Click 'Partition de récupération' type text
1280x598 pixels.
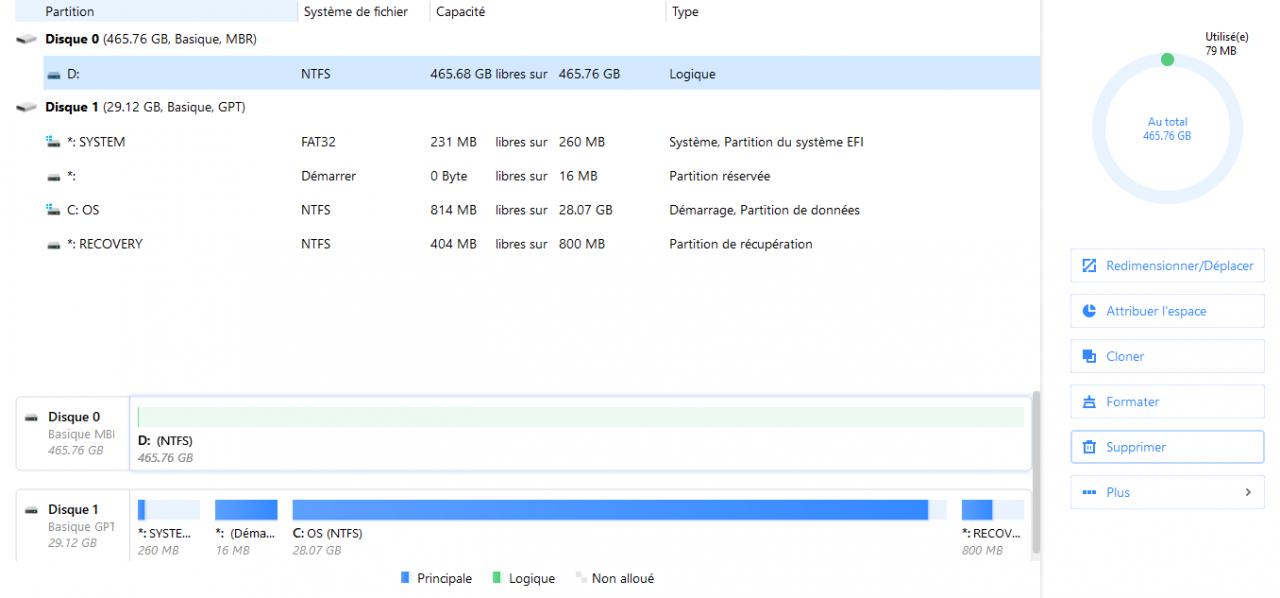(x=741, y=244)
